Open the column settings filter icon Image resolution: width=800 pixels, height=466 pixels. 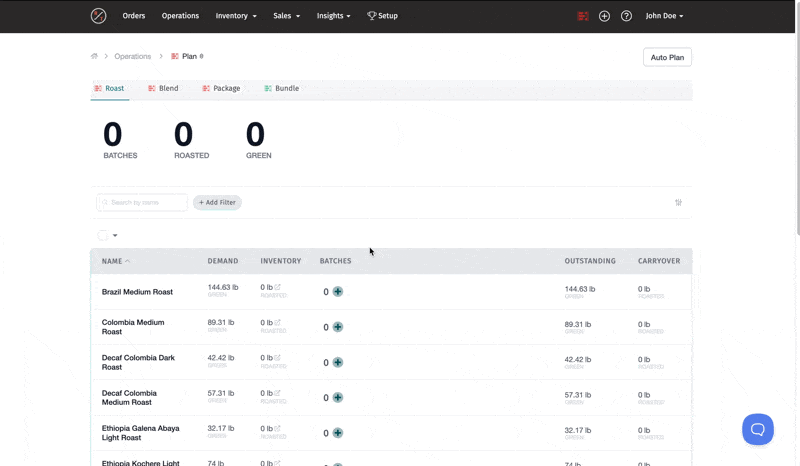tap(678, 203)
